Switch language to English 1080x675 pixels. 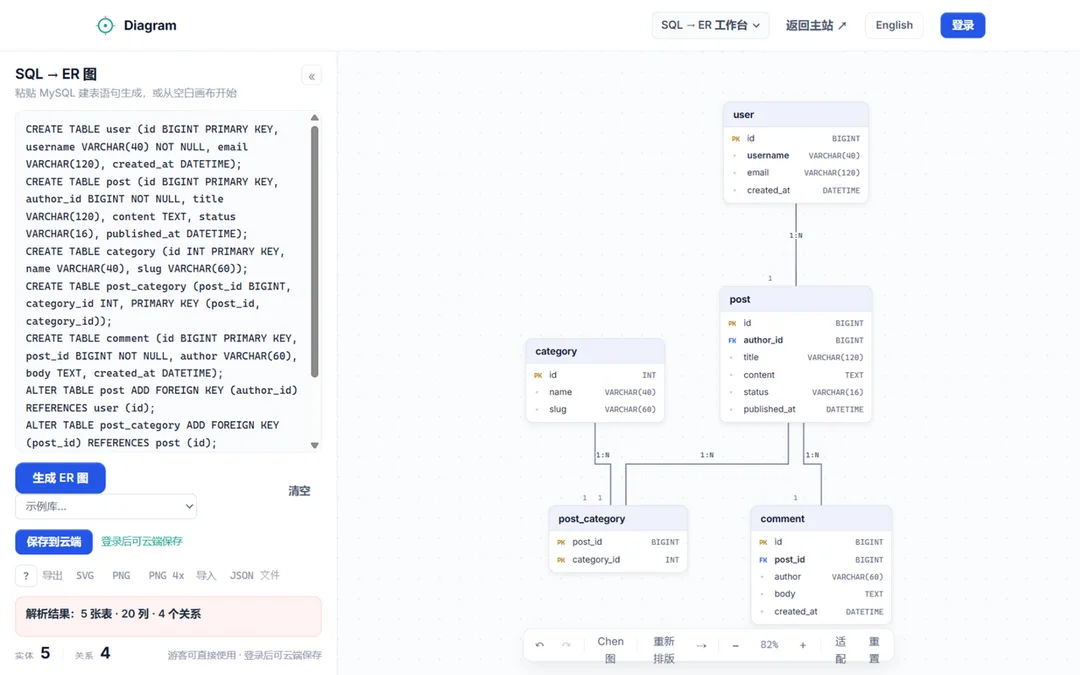(894, 25)
